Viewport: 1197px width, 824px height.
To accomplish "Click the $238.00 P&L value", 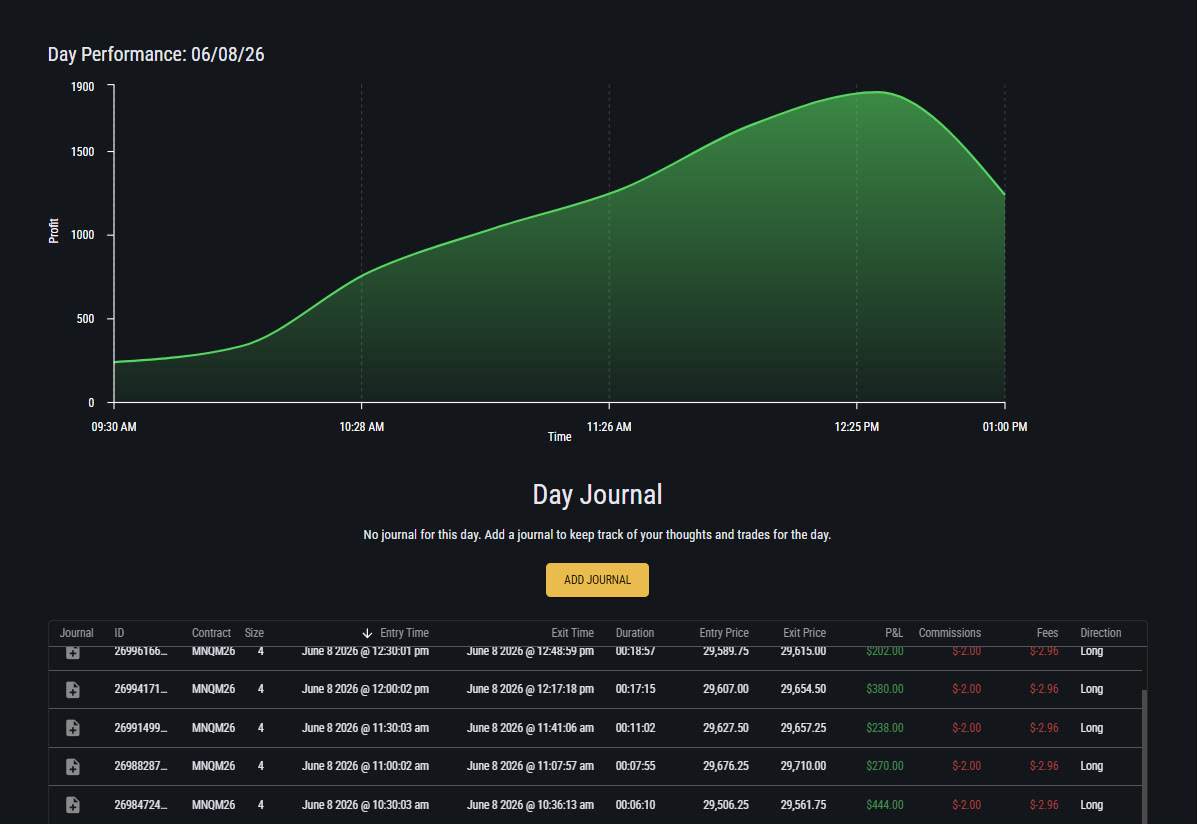I will click(x=885, y=728).
